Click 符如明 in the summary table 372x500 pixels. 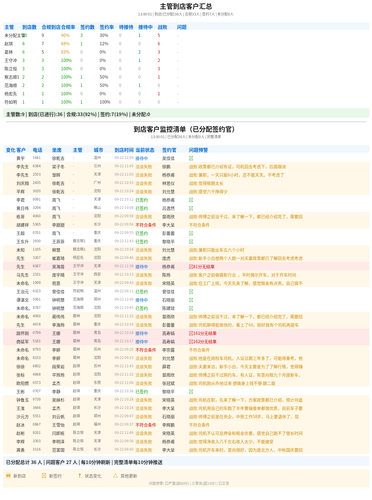11,102
